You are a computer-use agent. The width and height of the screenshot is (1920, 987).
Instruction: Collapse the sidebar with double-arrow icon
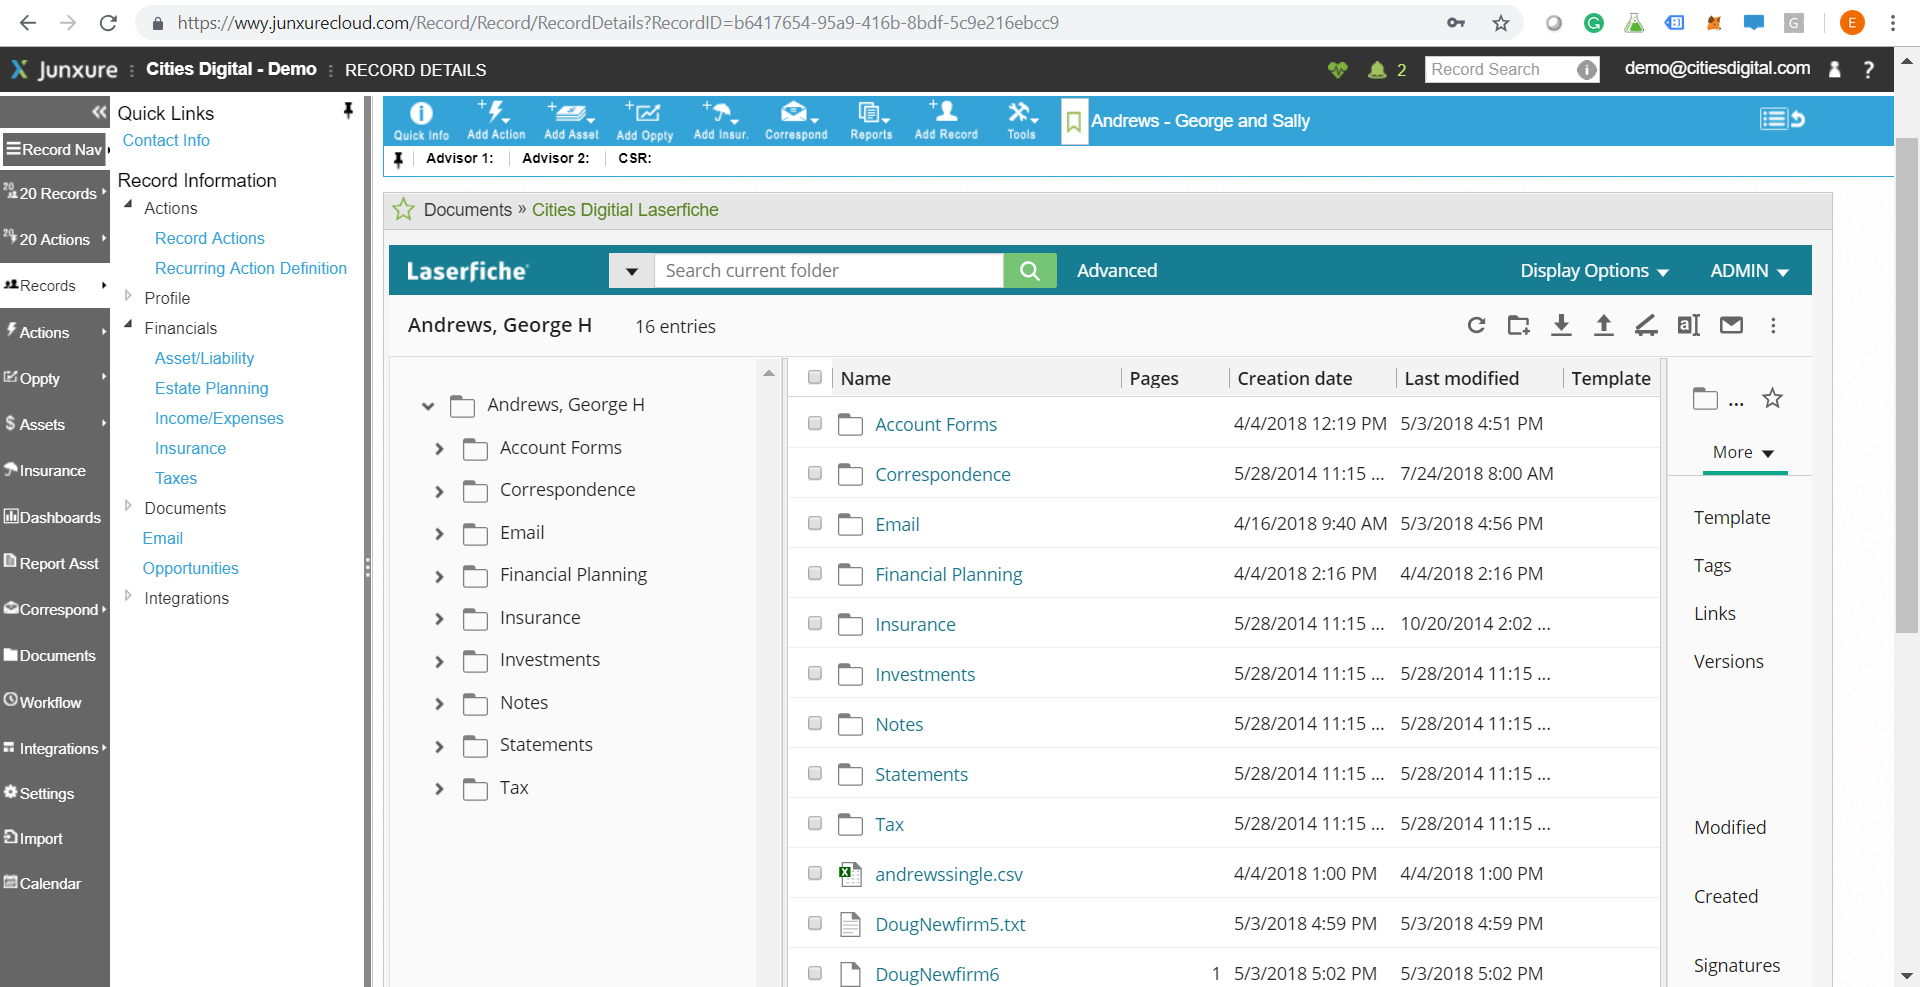pos(99,112)
